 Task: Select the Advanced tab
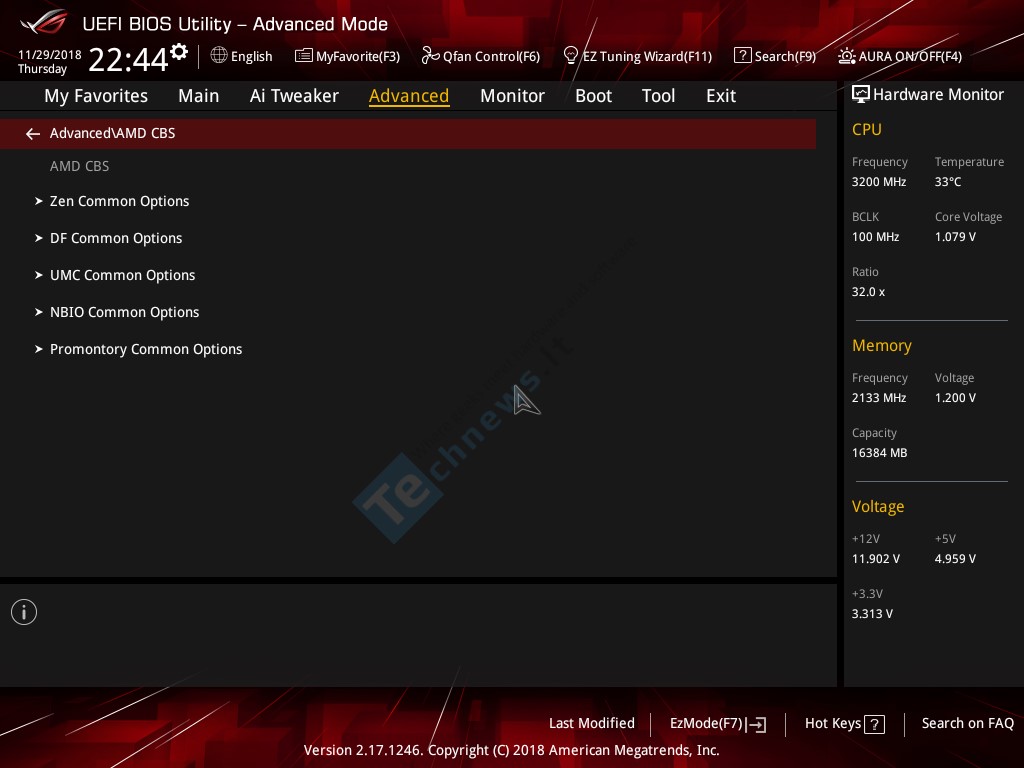pyautogui.click(x=409, y=96)
